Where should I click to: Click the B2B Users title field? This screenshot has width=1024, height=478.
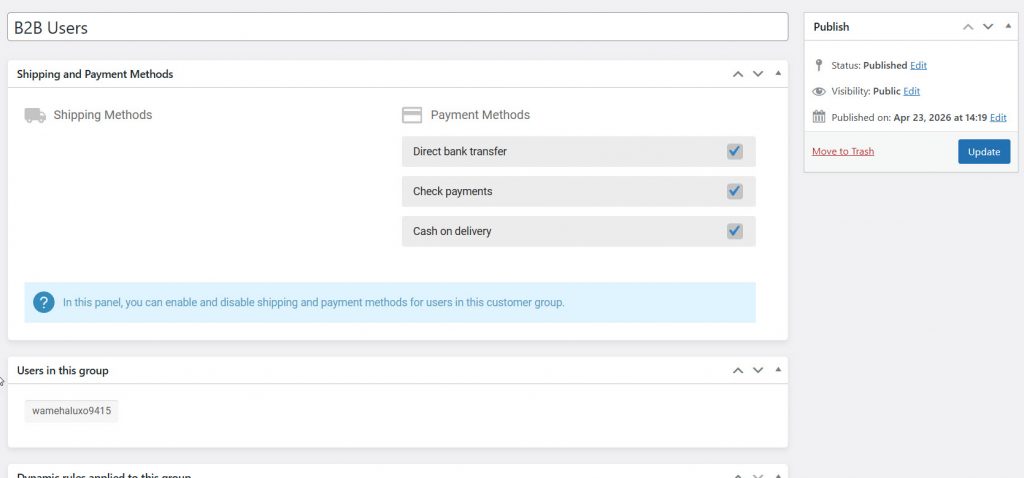coord(395,27)
